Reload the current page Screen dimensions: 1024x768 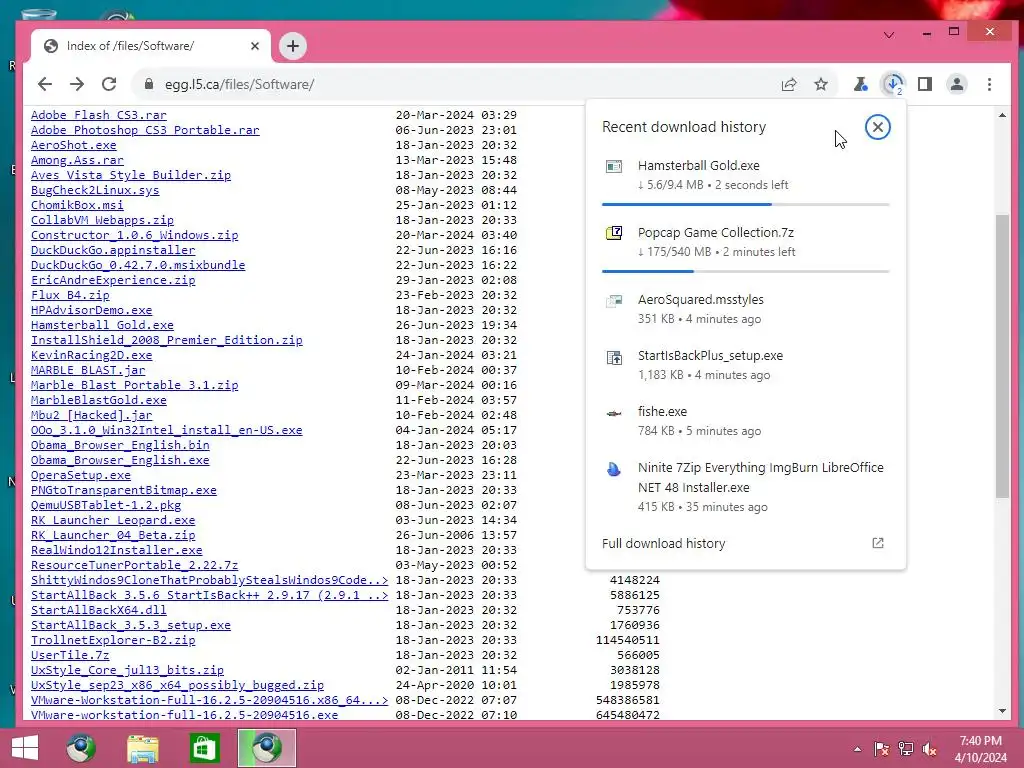coord(109,84)
